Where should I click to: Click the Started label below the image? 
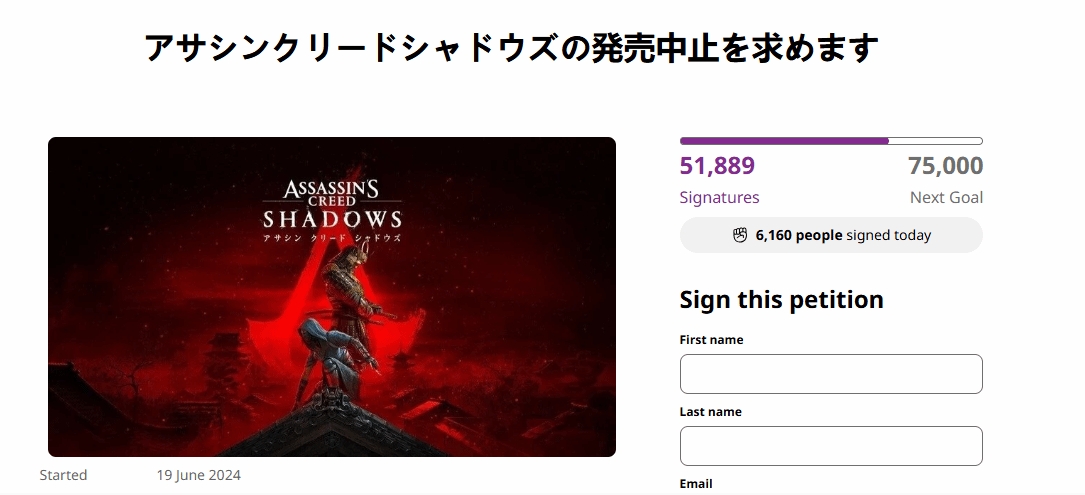tap(63, 475)
